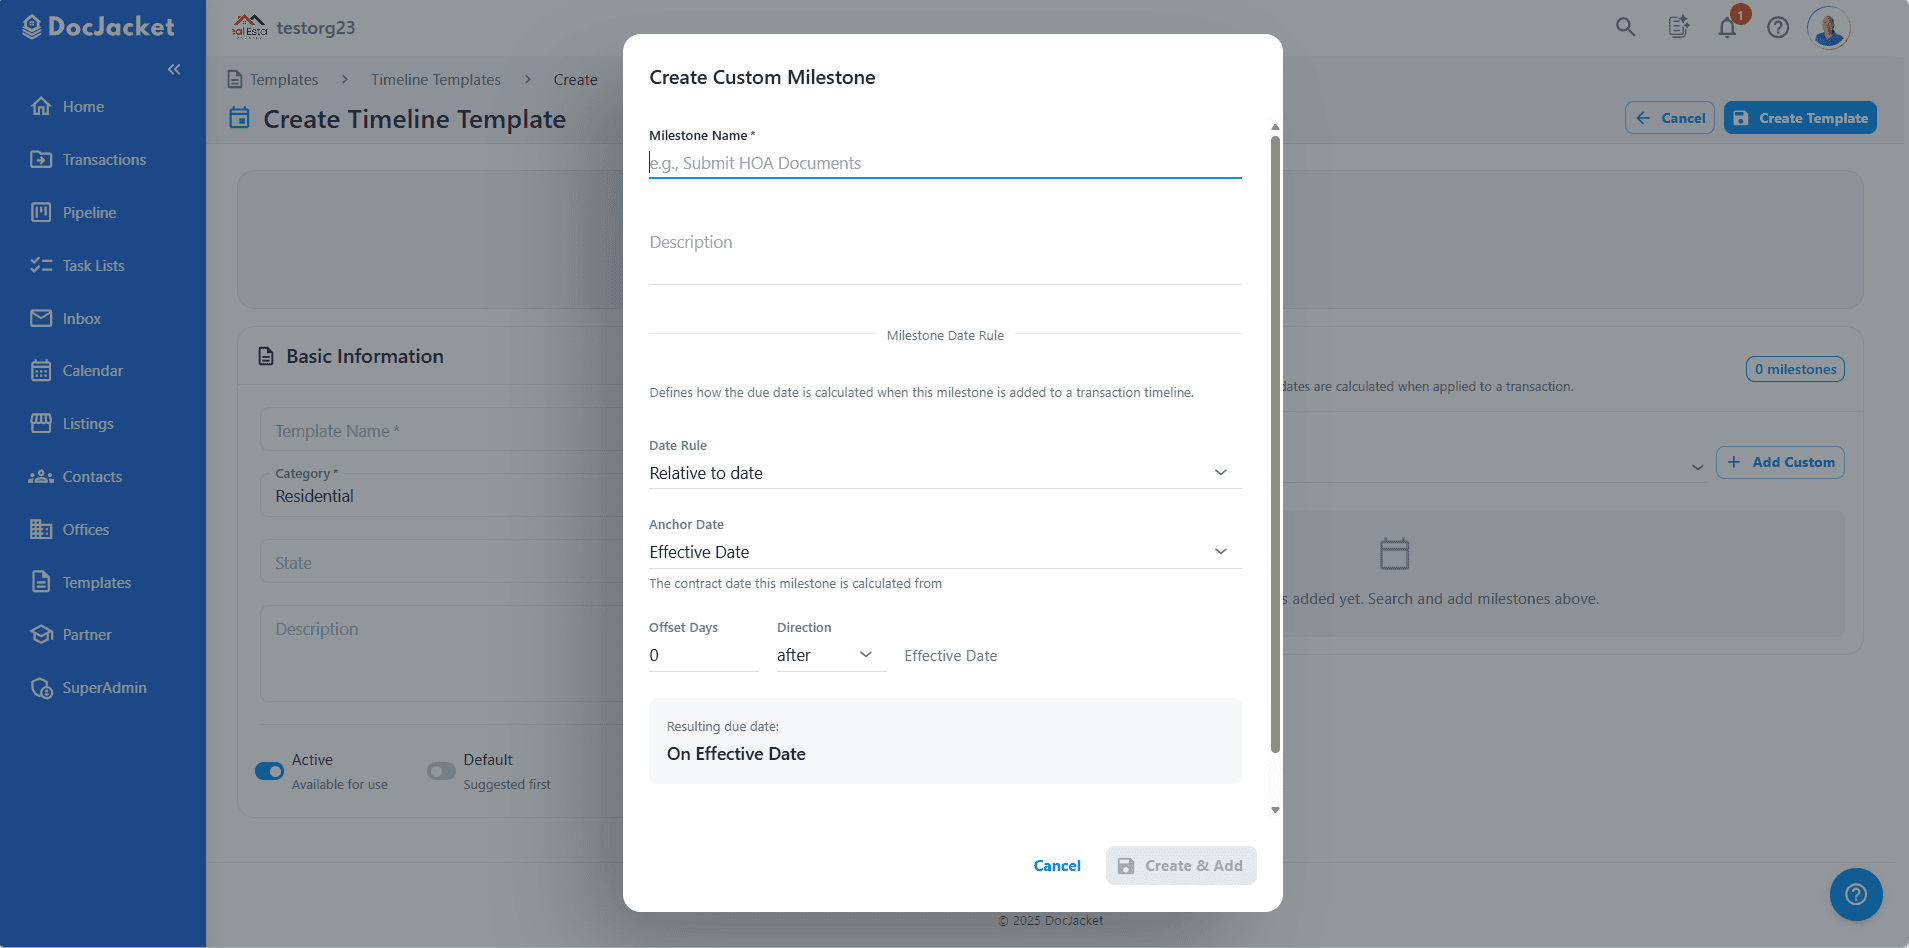1909x948 pixels.
Task: Select the Partner sidebar icon
Action: (41, 634)
